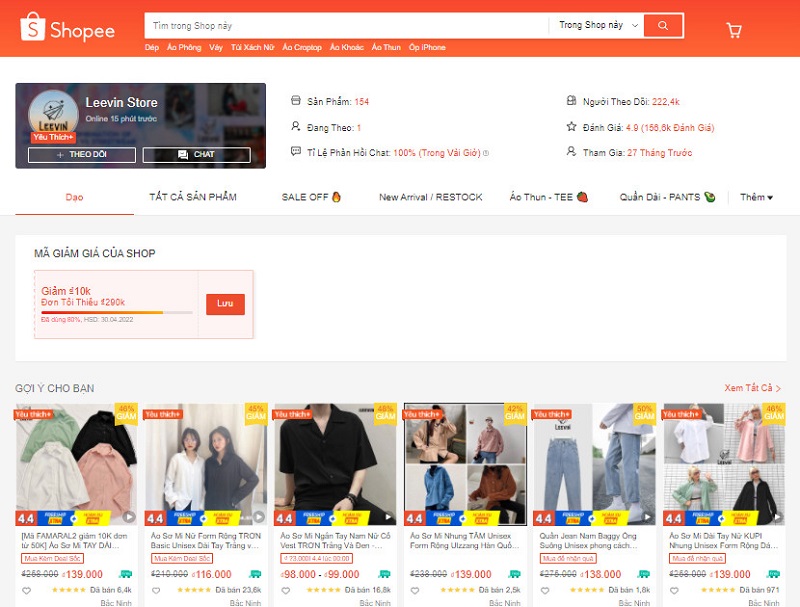Toggle heart on the black short-sleeve shirt
Viewport: 800px width, 607px height.
[284, 590]
